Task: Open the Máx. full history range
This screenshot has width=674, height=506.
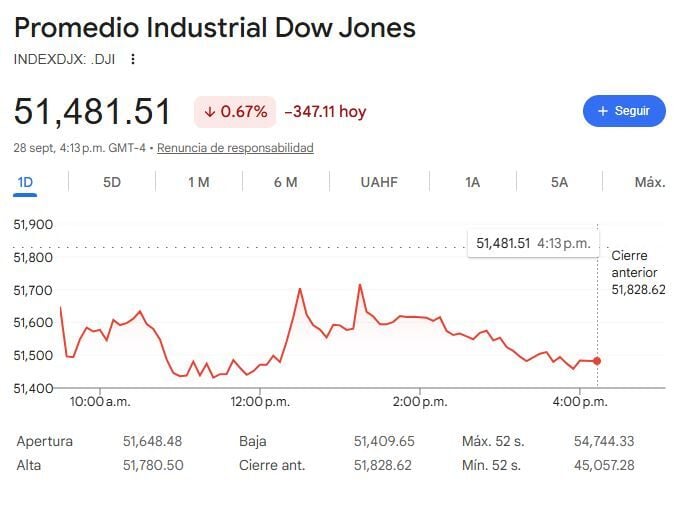Action: [x=650, y=182]
